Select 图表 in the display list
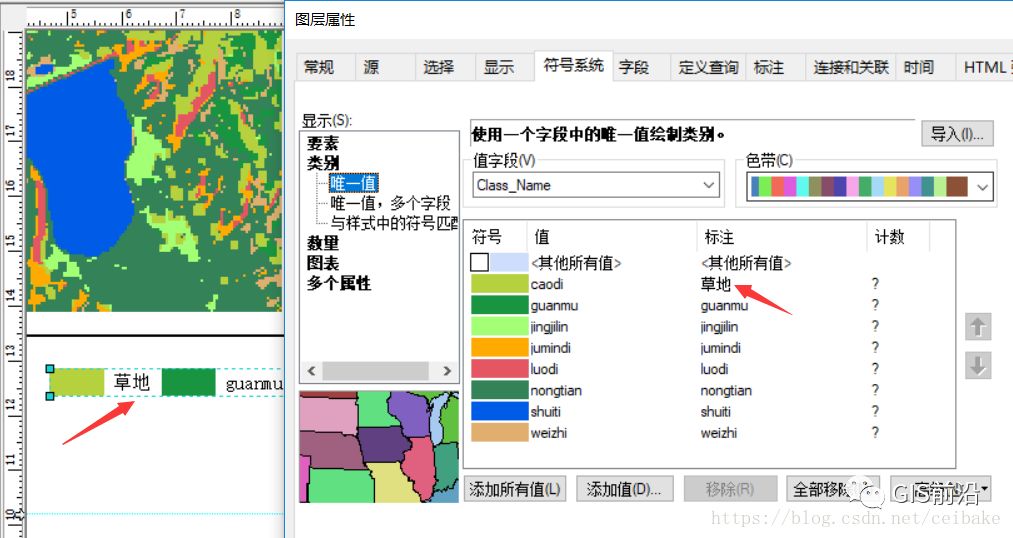The height and width of the screenshot is (538, 1013). [322, 263]
